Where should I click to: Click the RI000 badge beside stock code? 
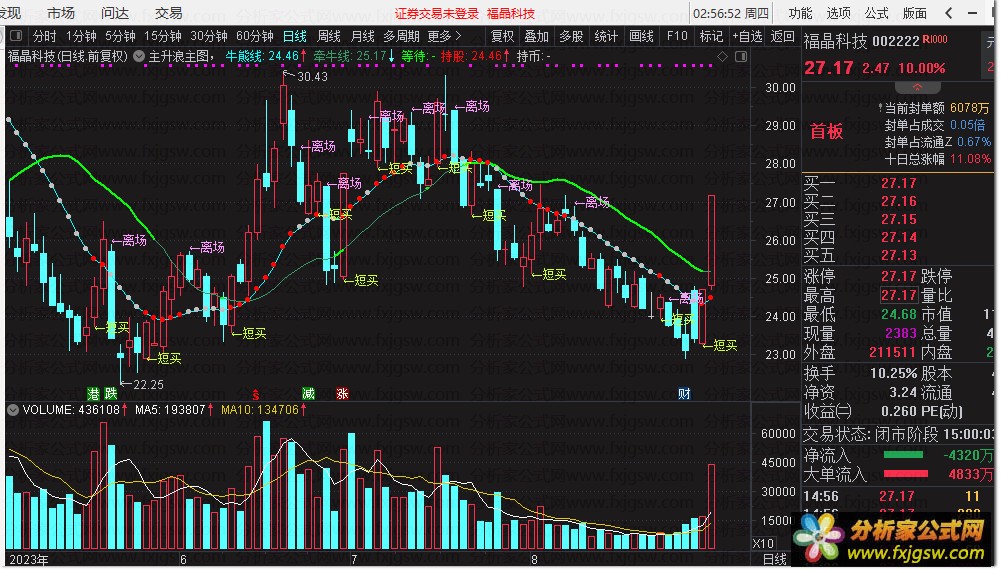(x=935, y=40)
